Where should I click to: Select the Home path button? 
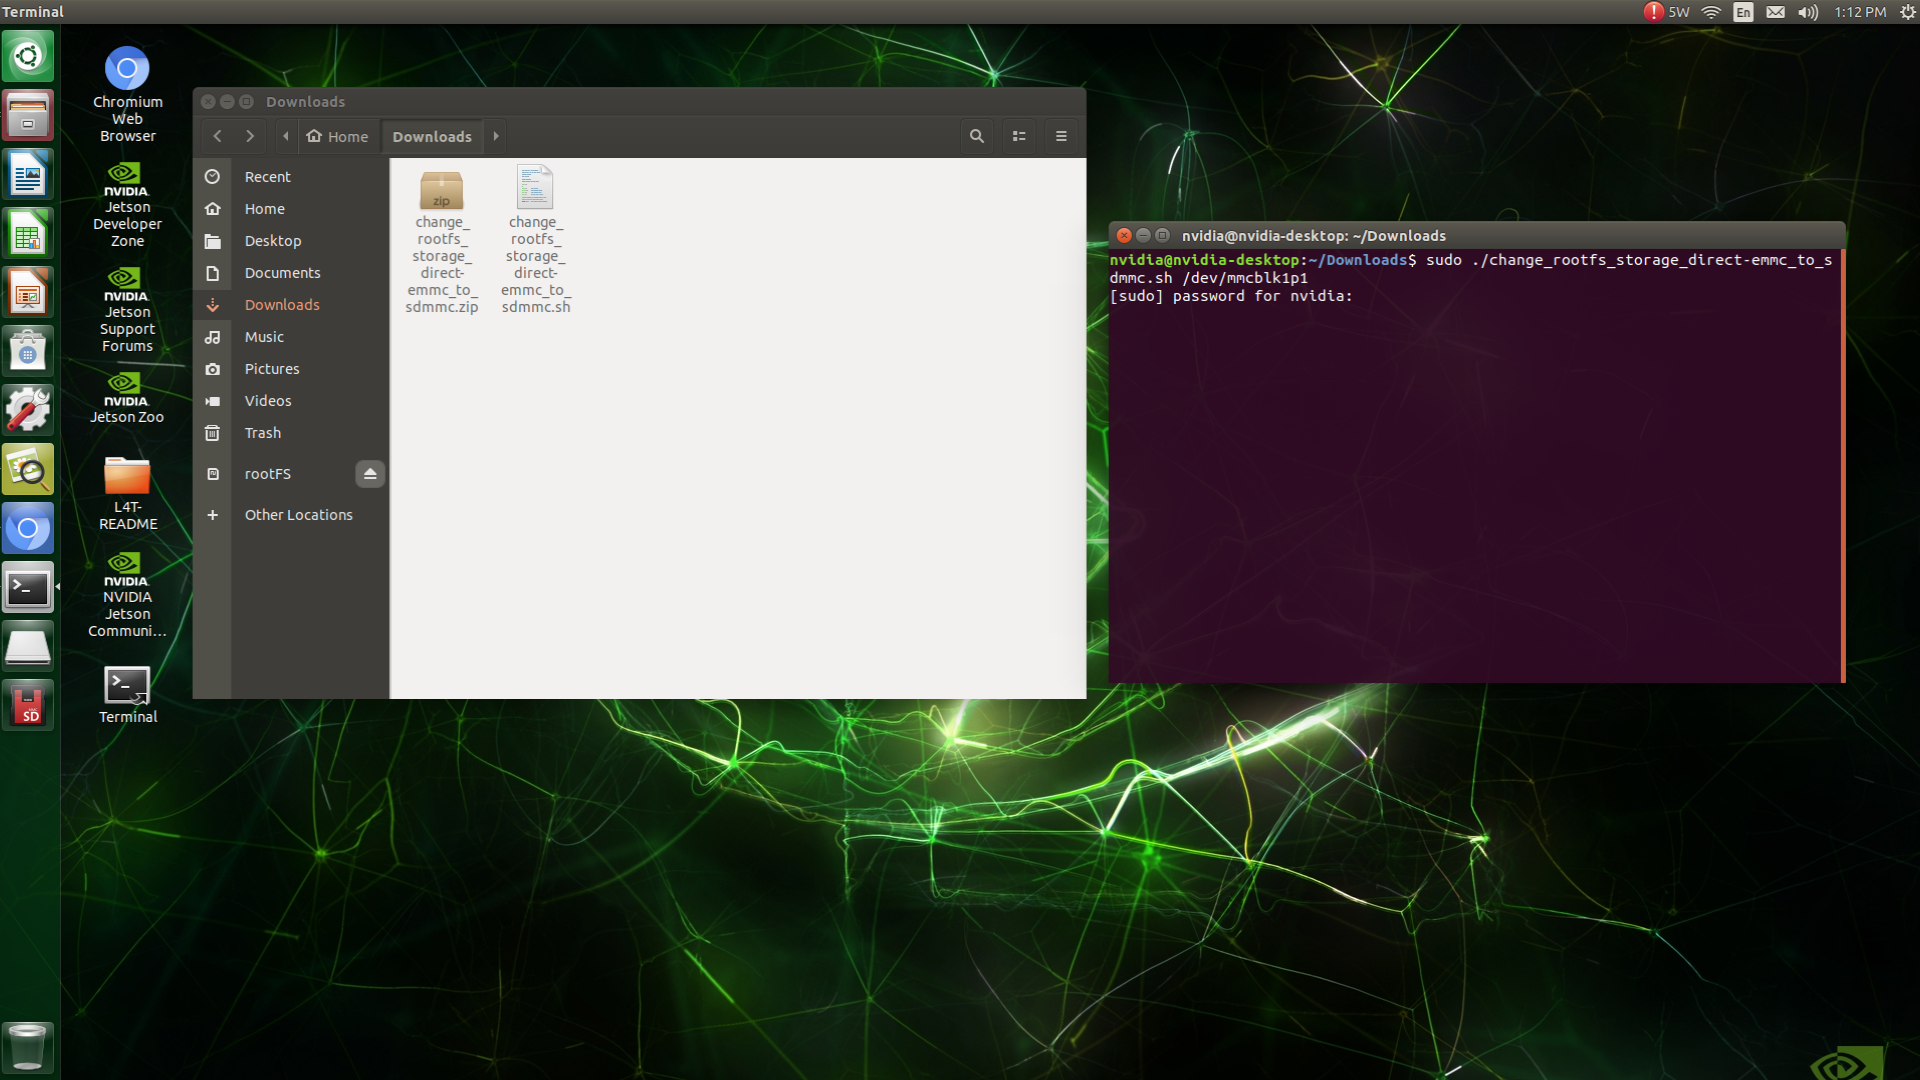click(x=338, y=136)
